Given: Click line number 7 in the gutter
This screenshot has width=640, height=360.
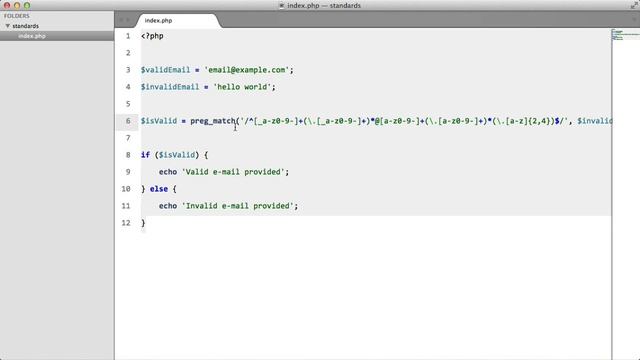Looking at the screenshot, I should tap(128, 138).
